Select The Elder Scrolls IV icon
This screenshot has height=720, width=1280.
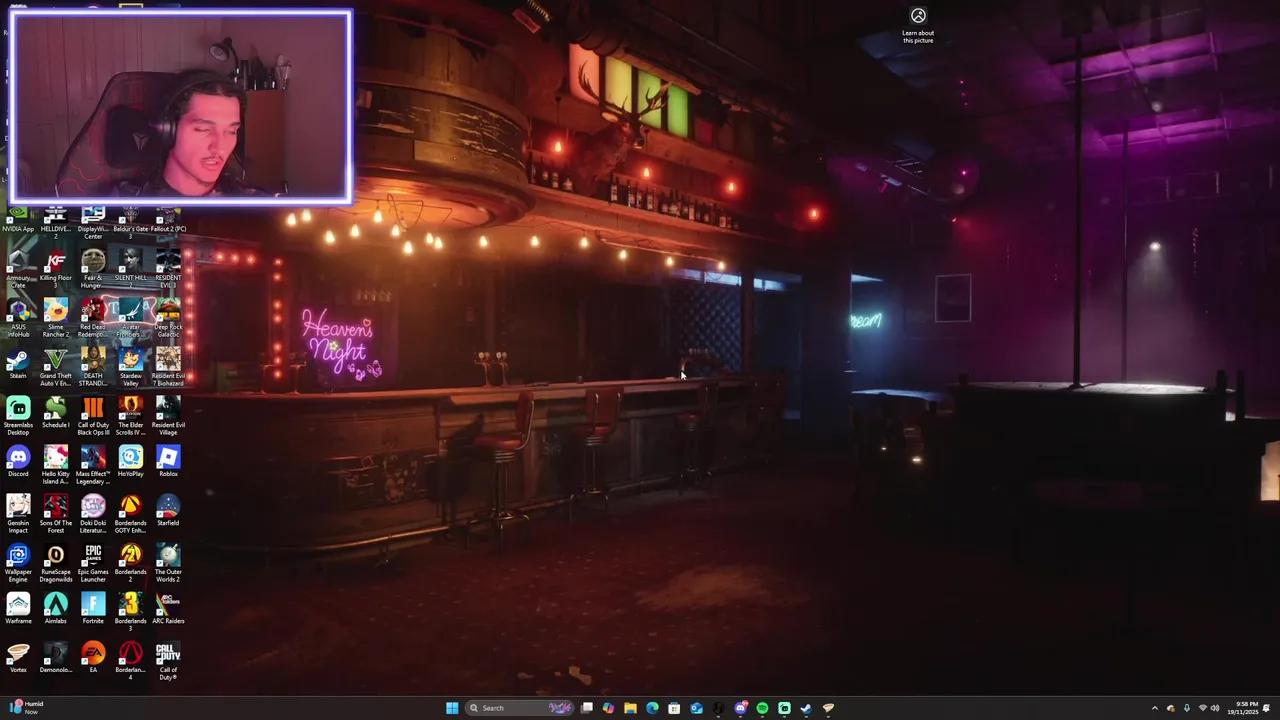[130, 417]
